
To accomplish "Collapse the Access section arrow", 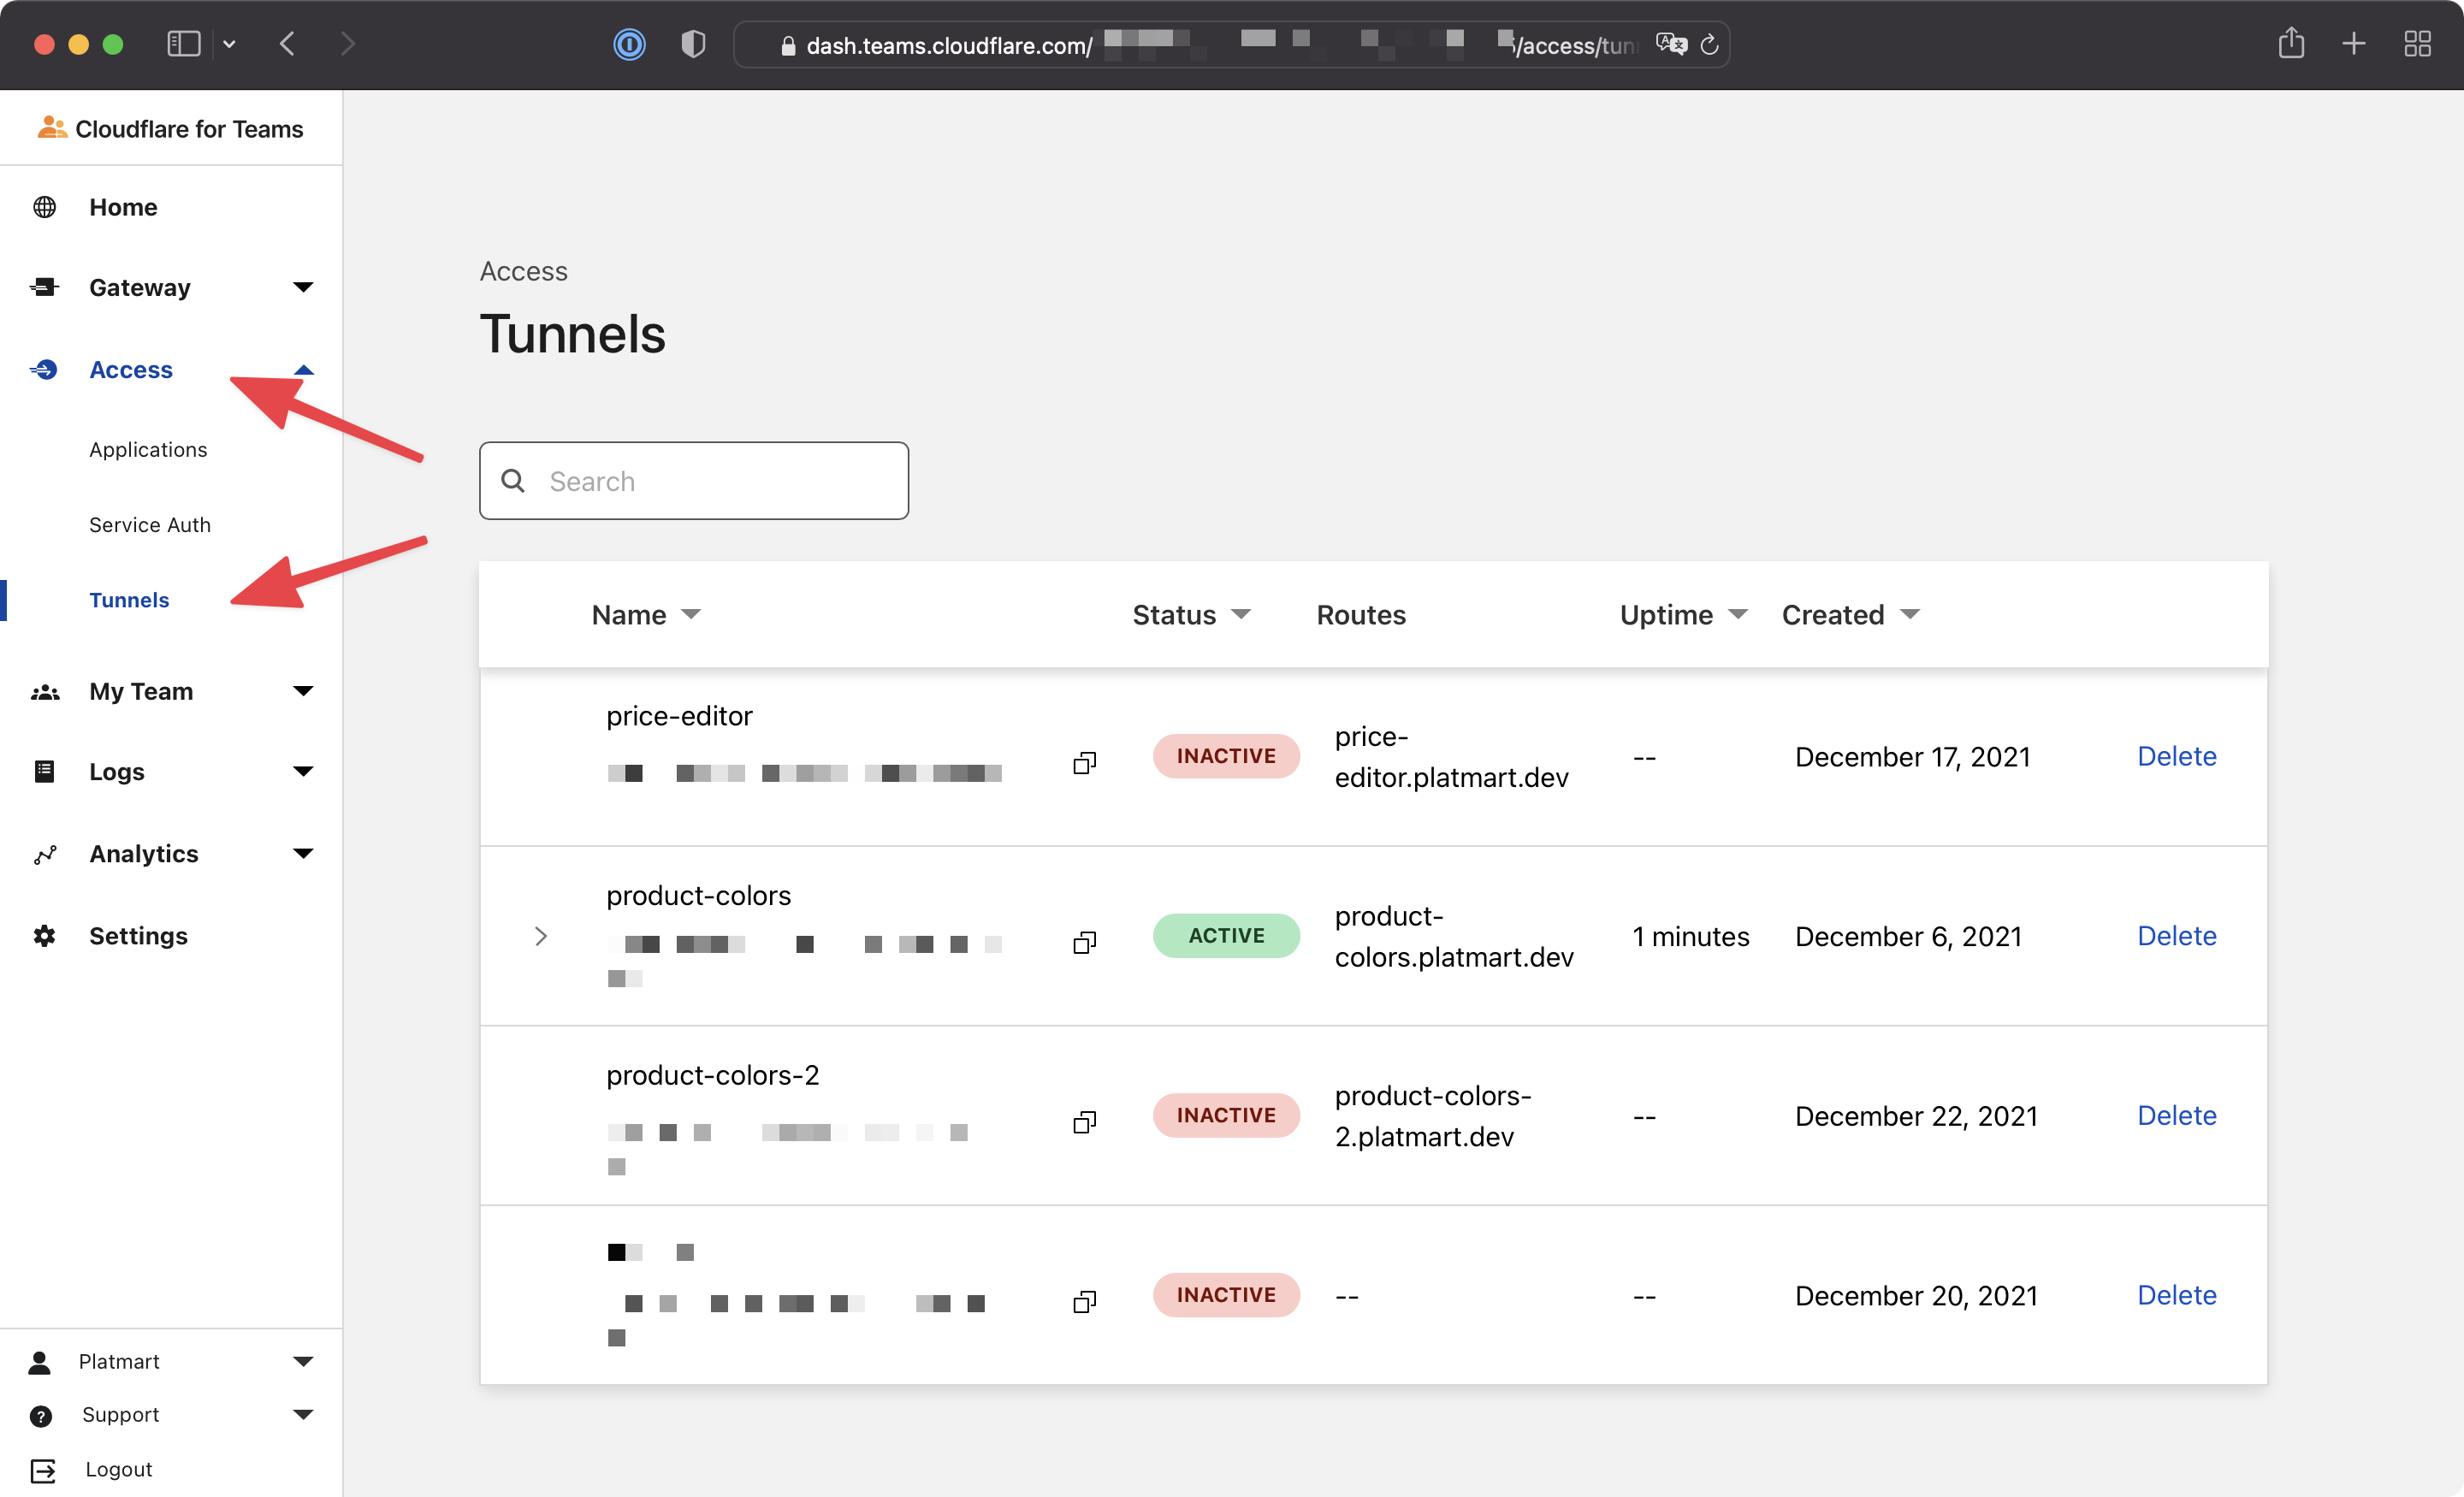I will point(303,369).
